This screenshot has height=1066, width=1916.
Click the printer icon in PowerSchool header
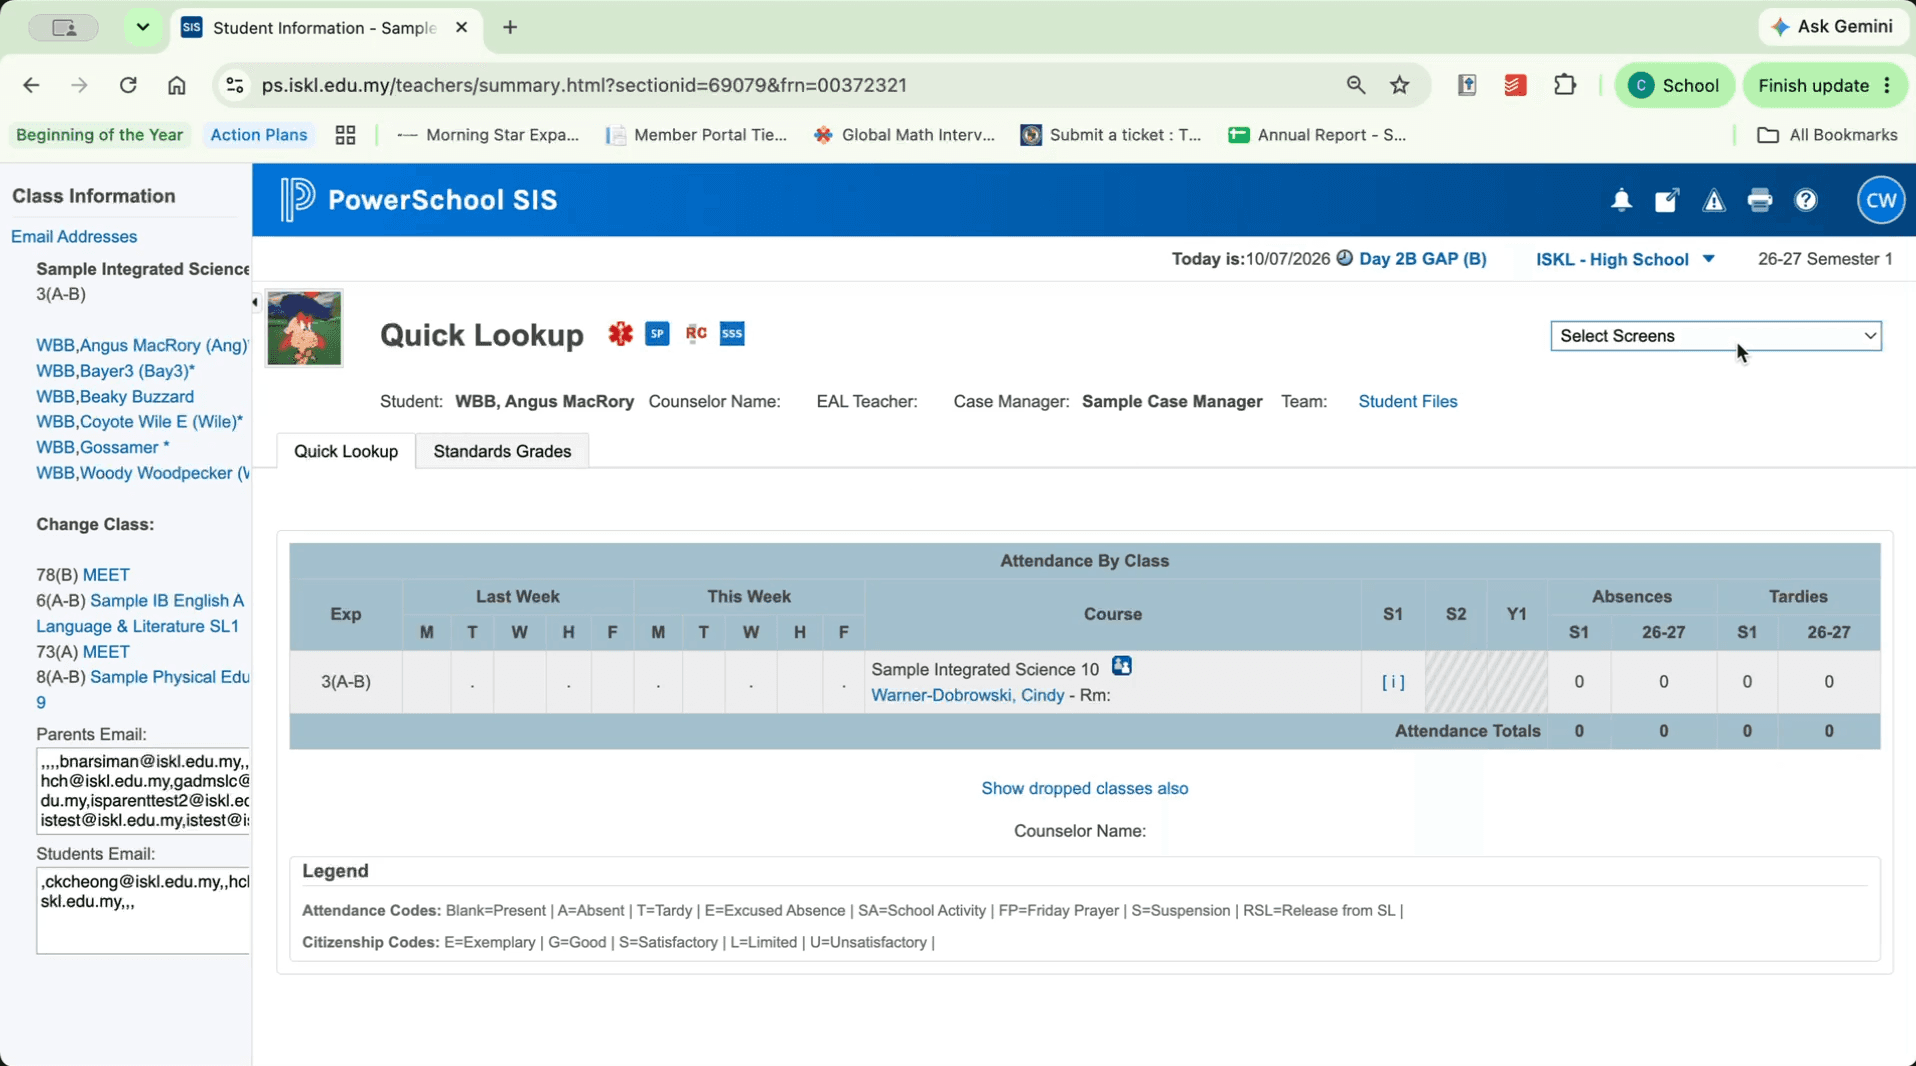1760,200
